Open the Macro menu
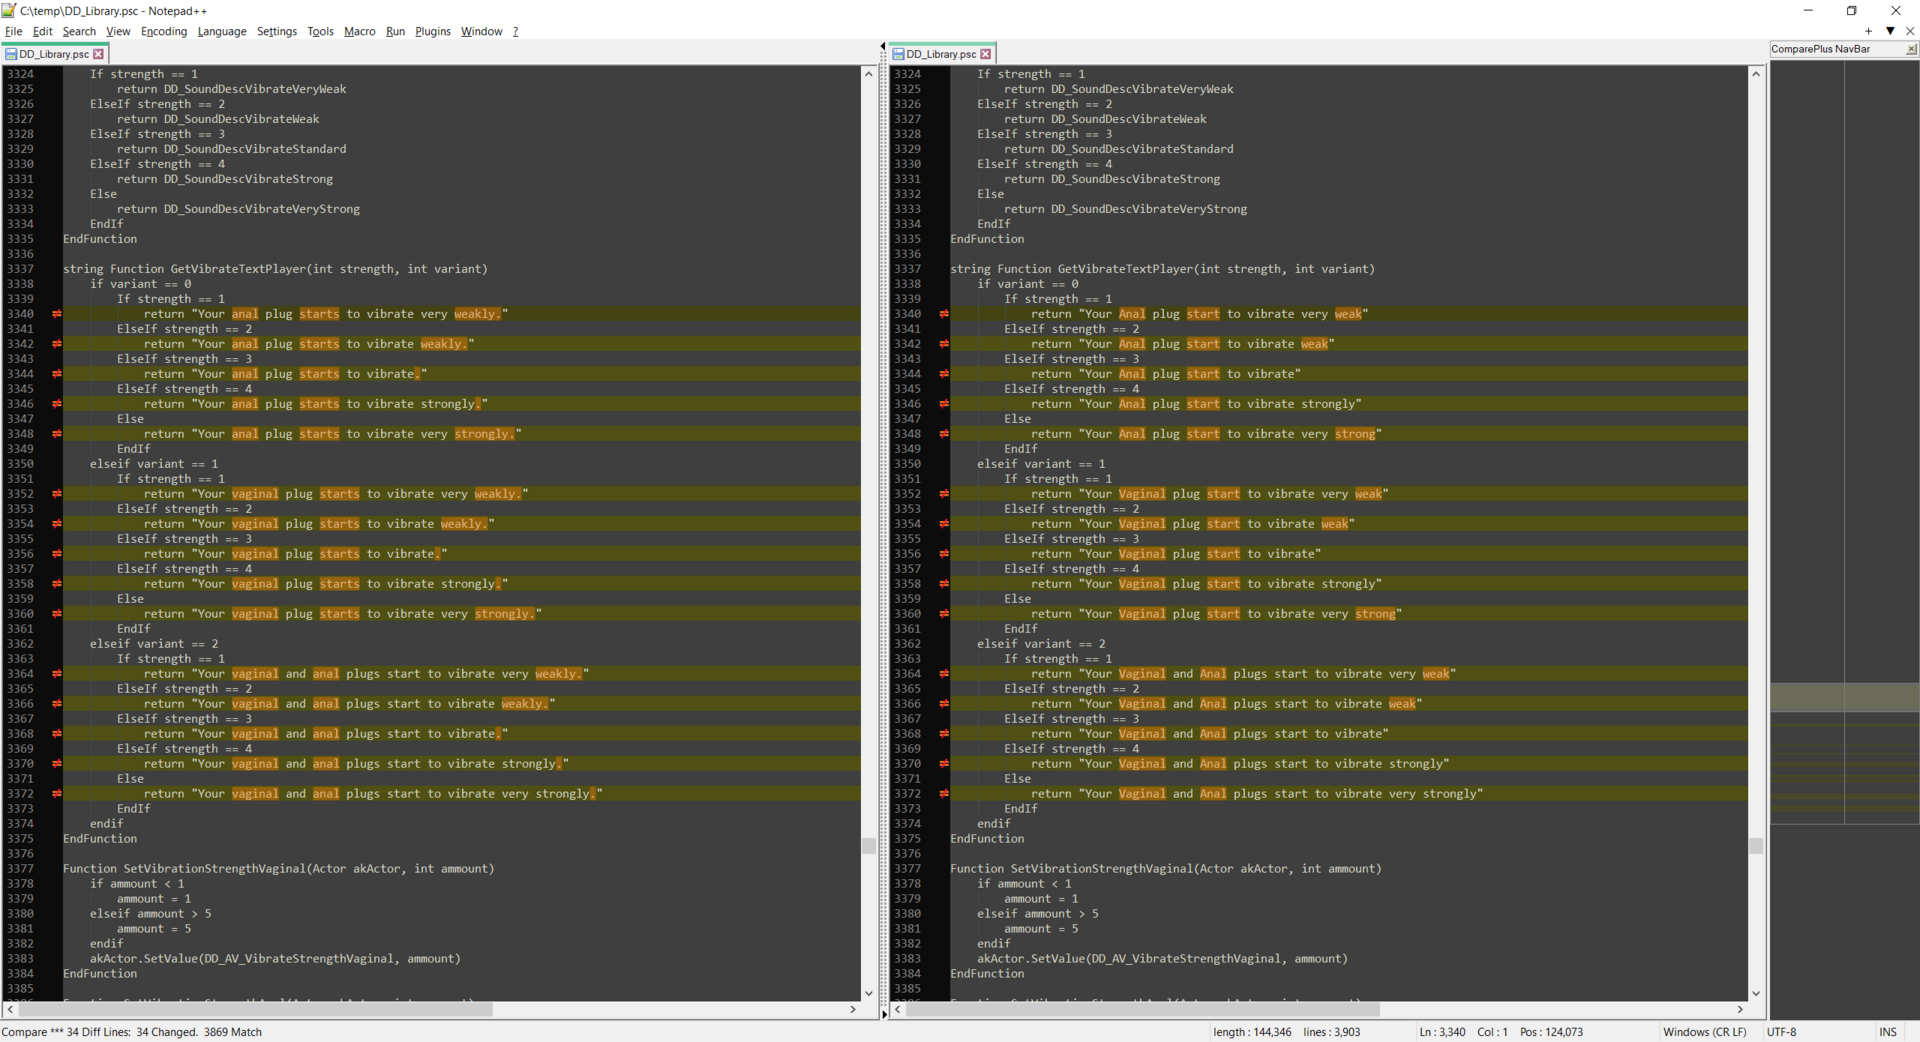Image resolution: width=1920 pixels, height=1042 pixels. pos(360,31)
